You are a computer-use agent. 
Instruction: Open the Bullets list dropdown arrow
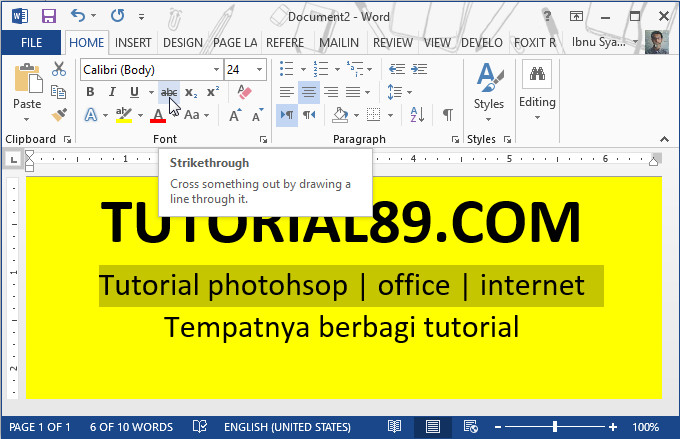coord(303,69)
